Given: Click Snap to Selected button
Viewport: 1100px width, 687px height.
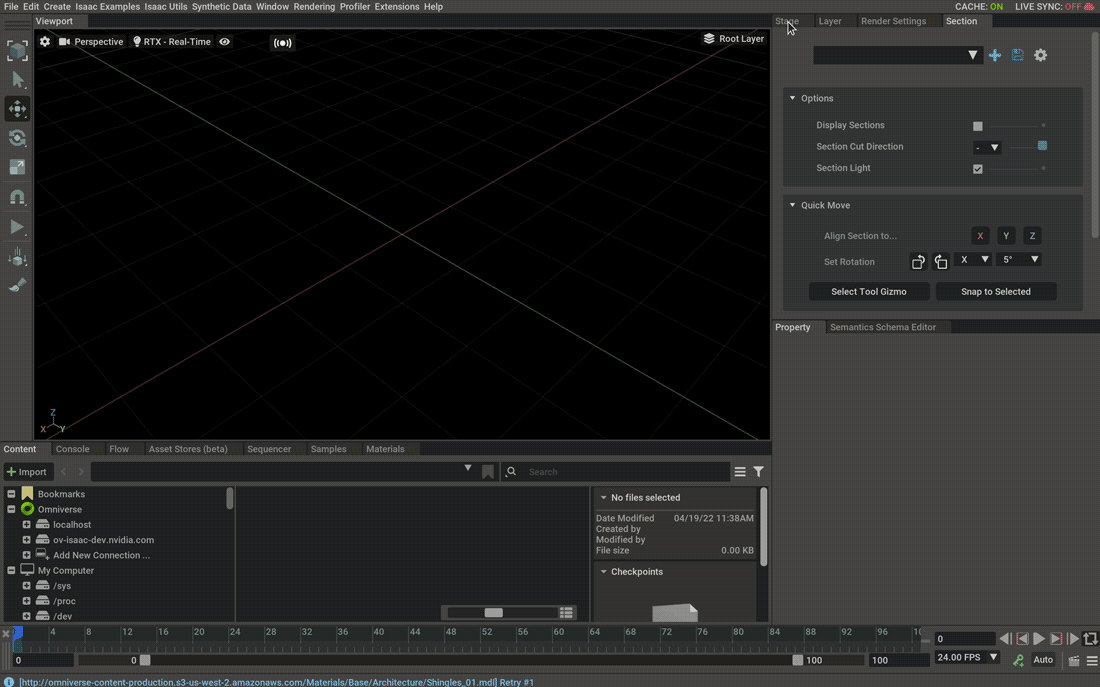Looking at the screenshot, I should [x=995, y=292].
